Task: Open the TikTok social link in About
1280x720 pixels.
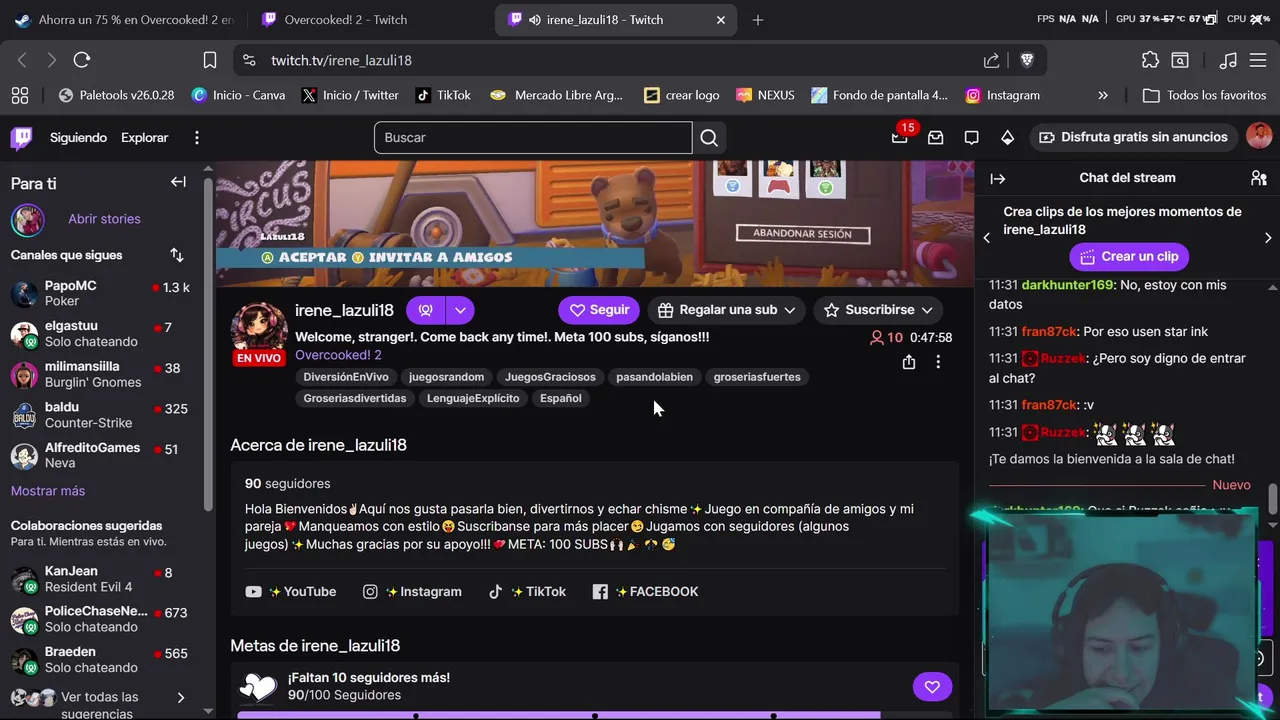Action: 527,592
